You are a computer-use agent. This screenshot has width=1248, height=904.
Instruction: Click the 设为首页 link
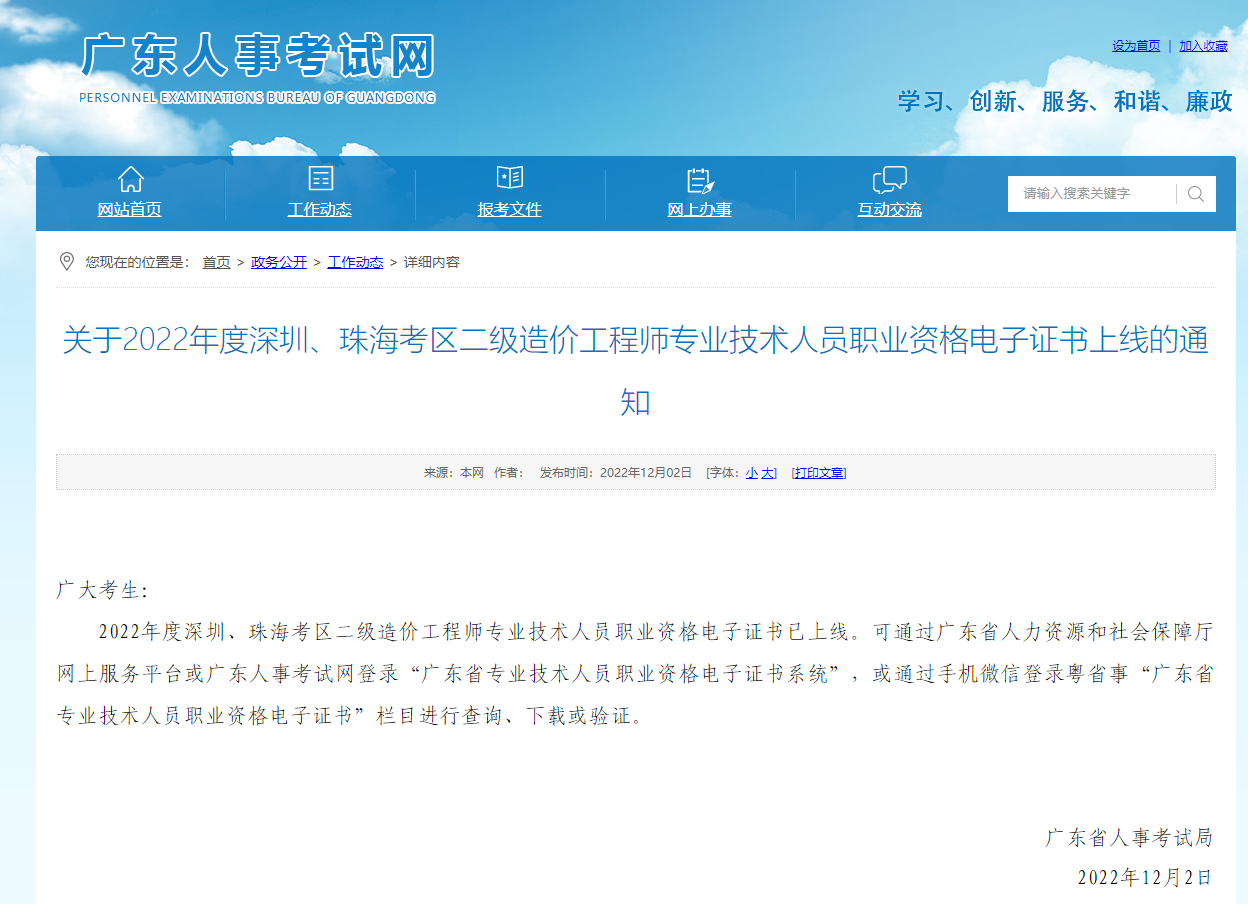(x=1136, y=46)
